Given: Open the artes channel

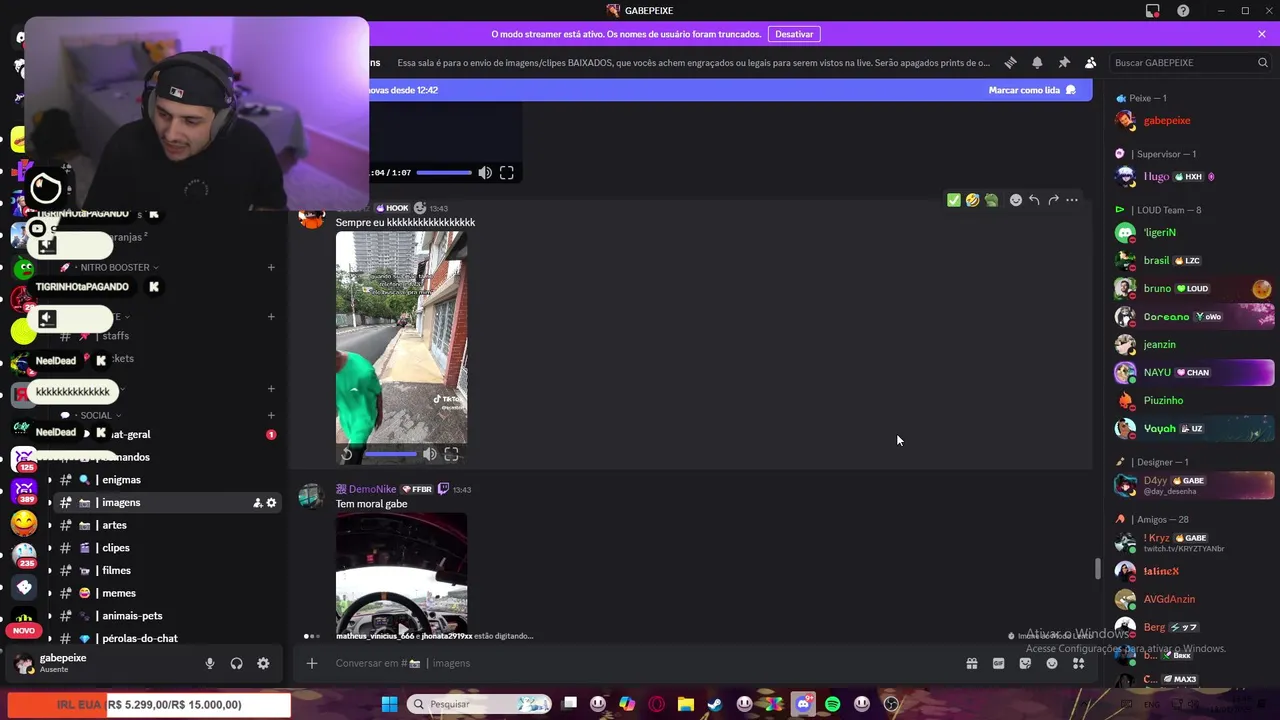Looking at the screenshot, I should [166, 525].
